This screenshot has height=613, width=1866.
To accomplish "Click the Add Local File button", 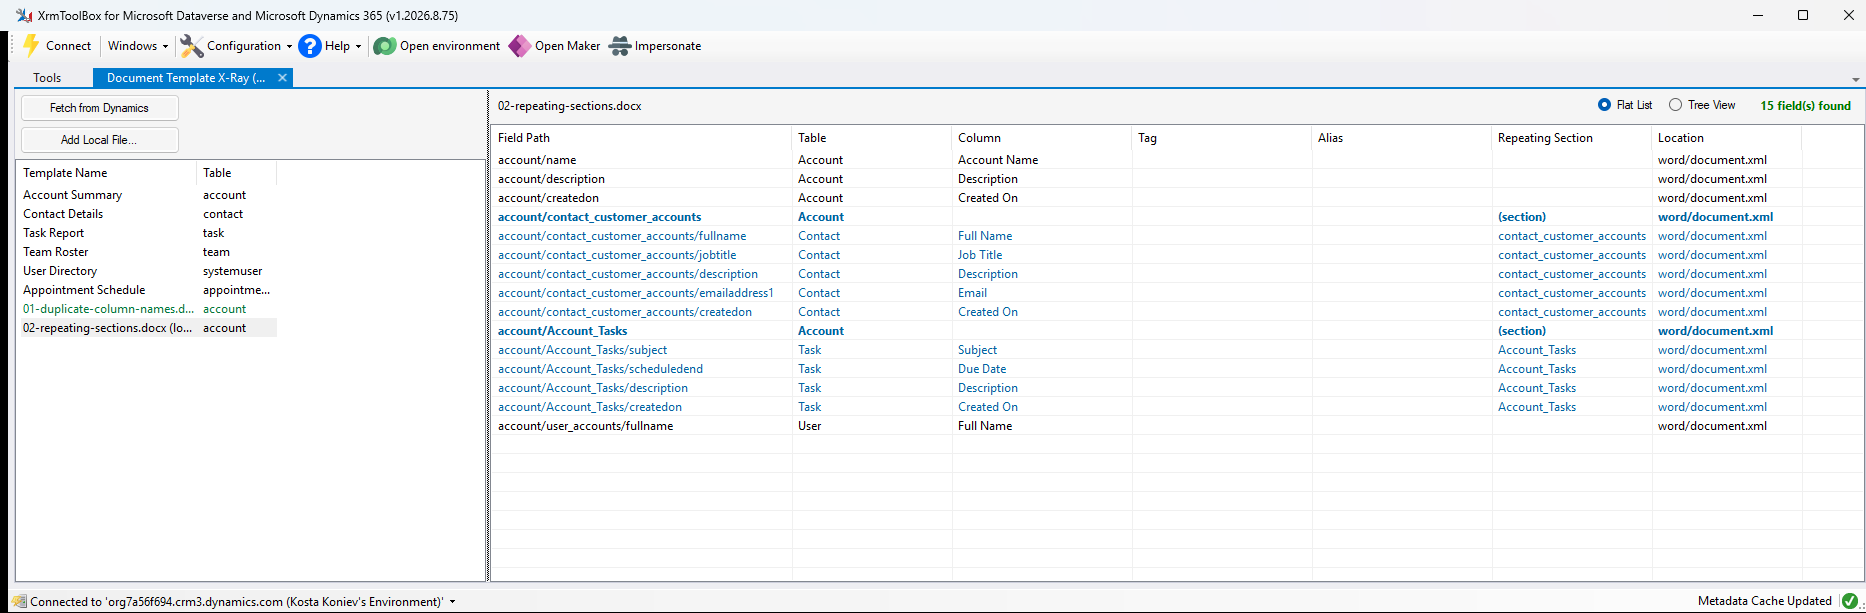I will (100, 140).
